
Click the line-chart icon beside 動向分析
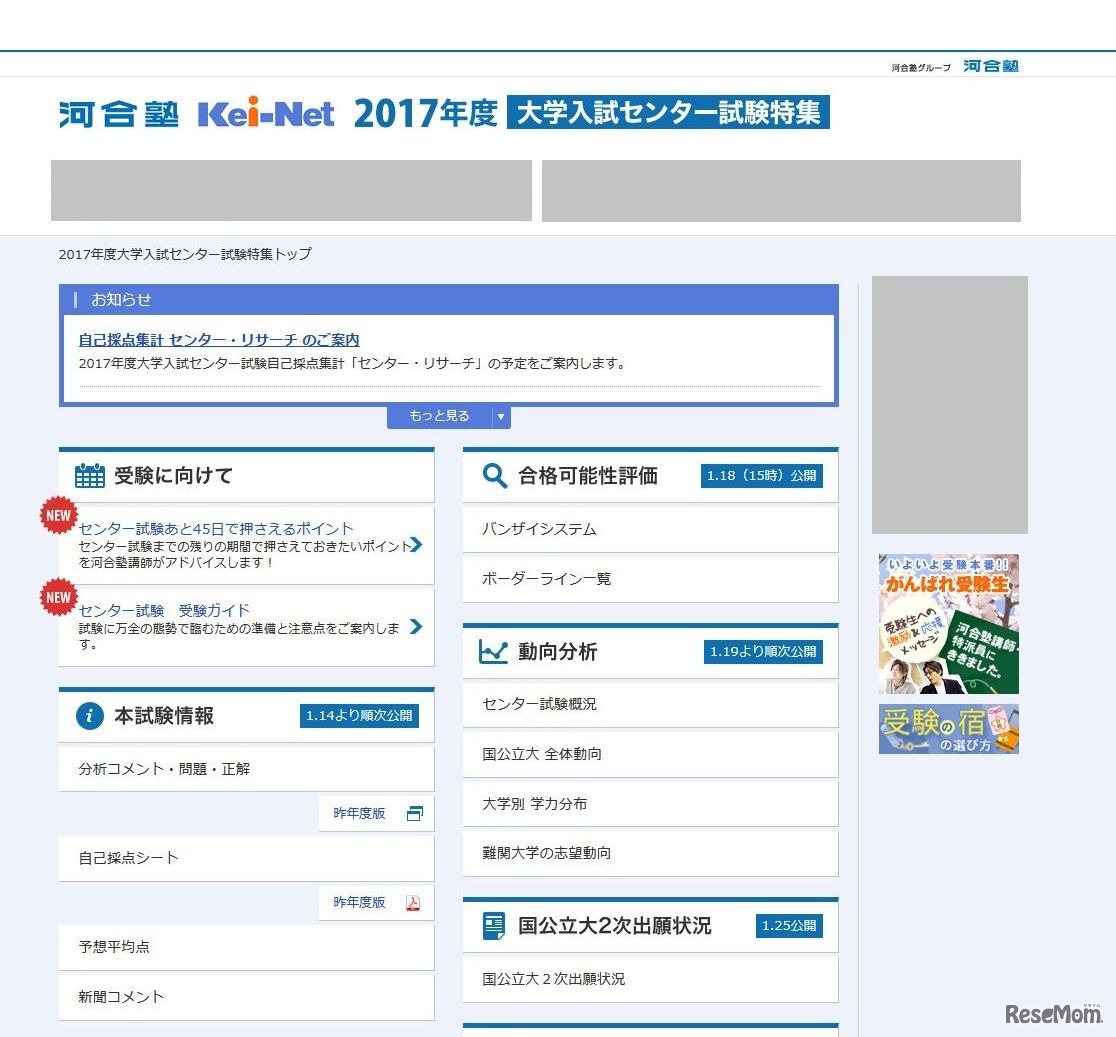click(x=493, y=651)
